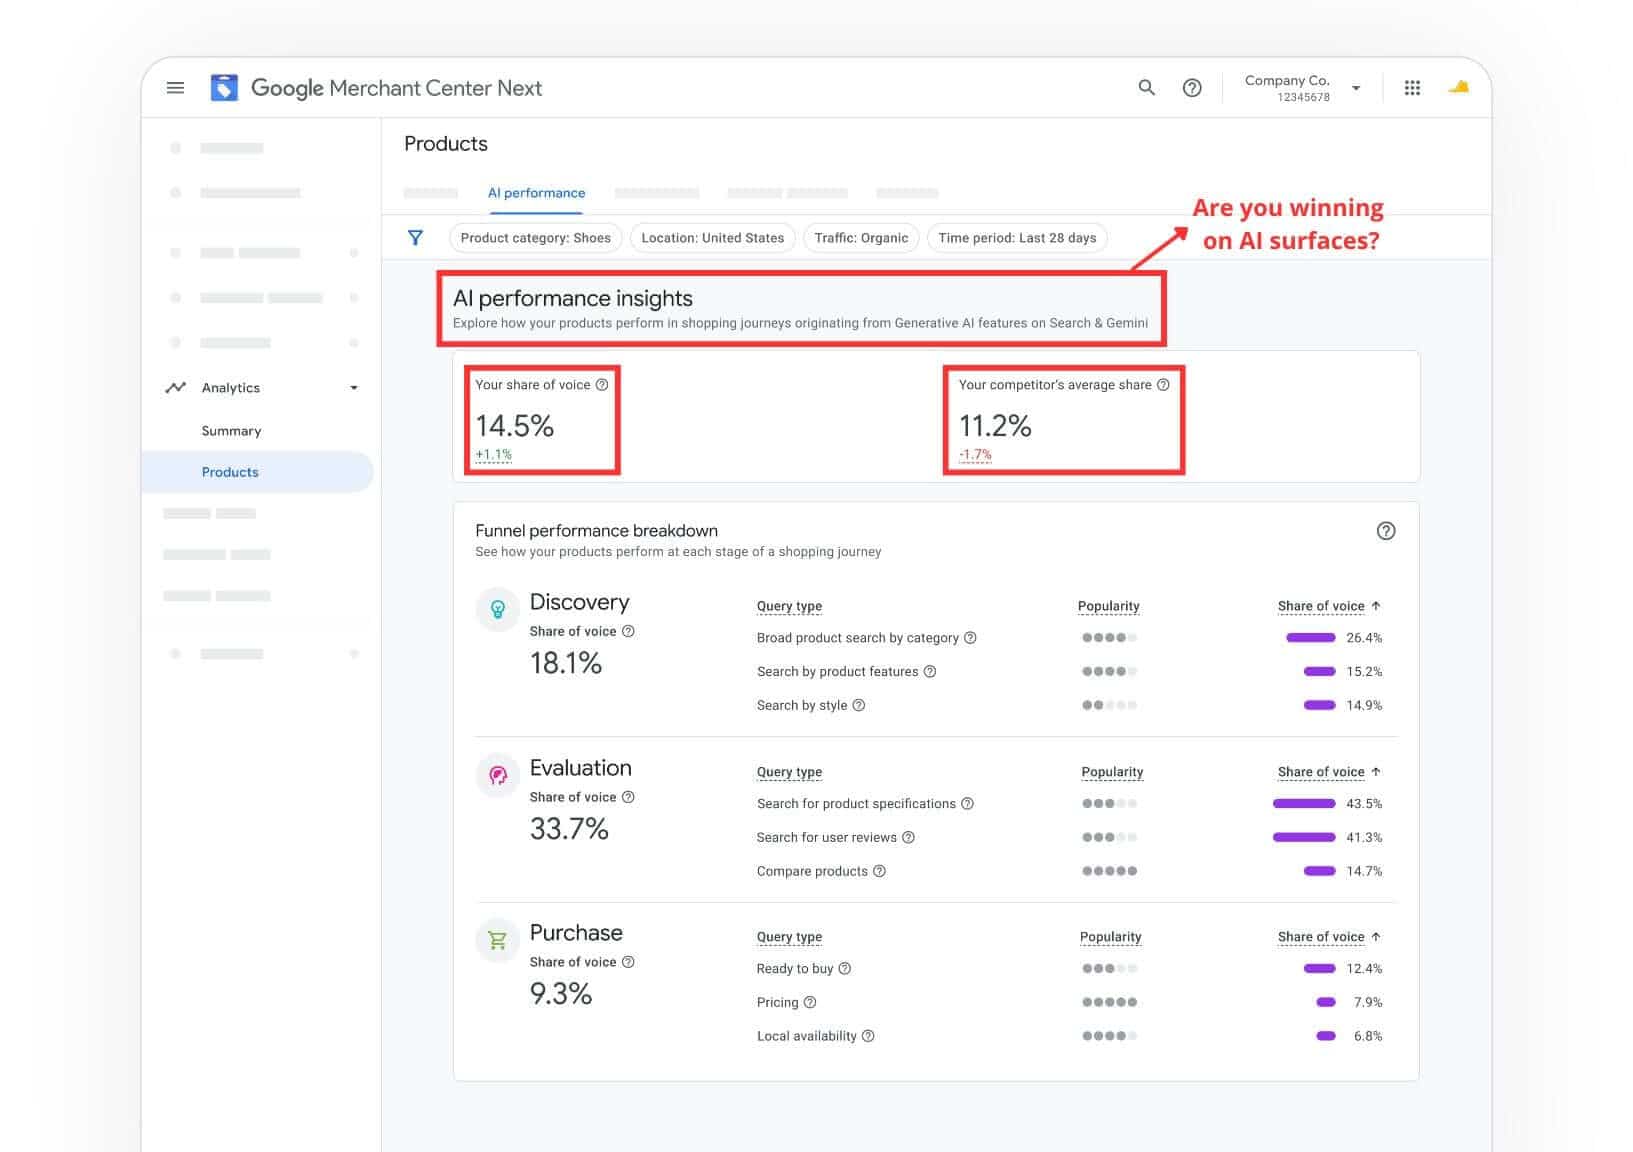
Task: Open Location: United States filter
Action: [713, 238]
